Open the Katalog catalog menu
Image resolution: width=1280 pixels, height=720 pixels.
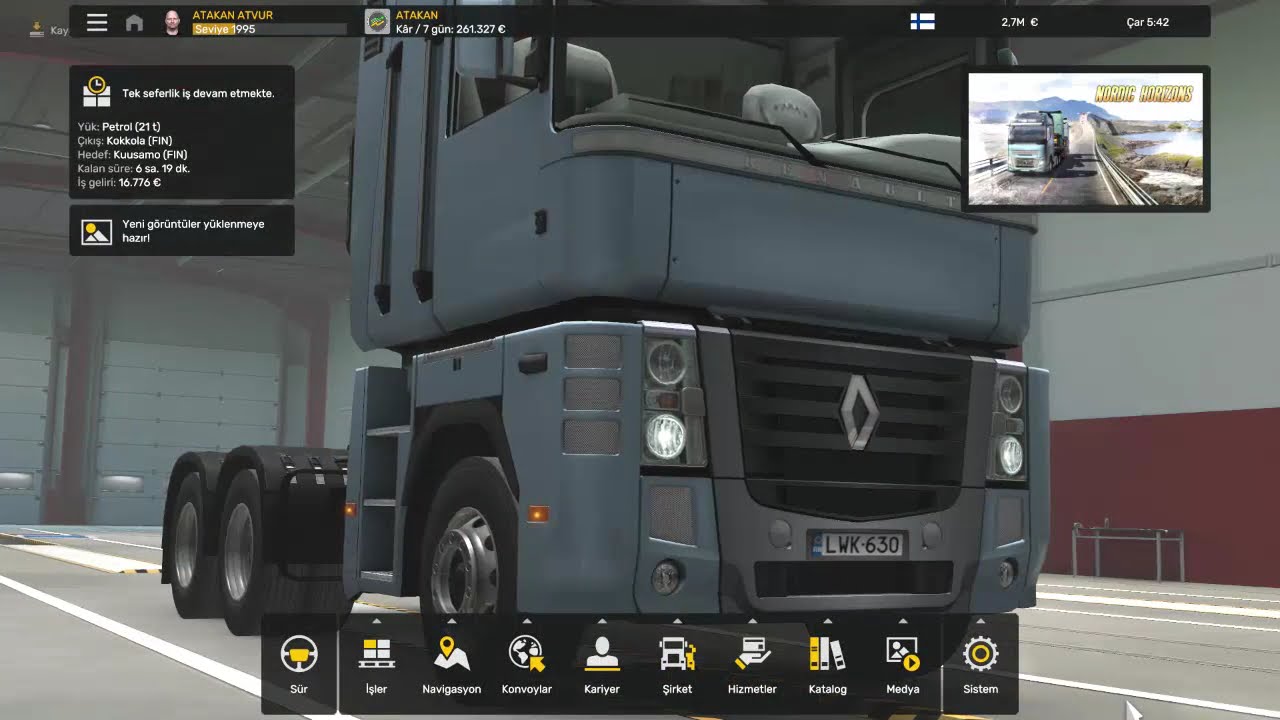828,664
